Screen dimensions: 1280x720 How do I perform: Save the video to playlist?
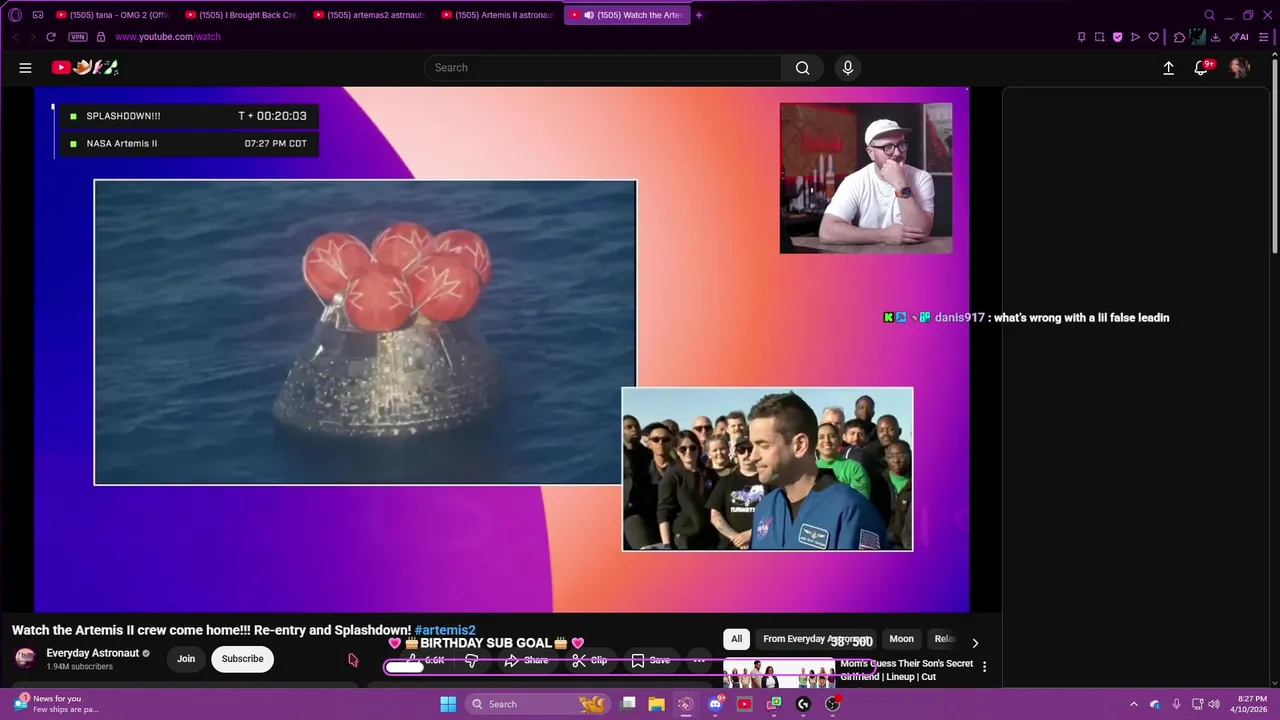651,660
